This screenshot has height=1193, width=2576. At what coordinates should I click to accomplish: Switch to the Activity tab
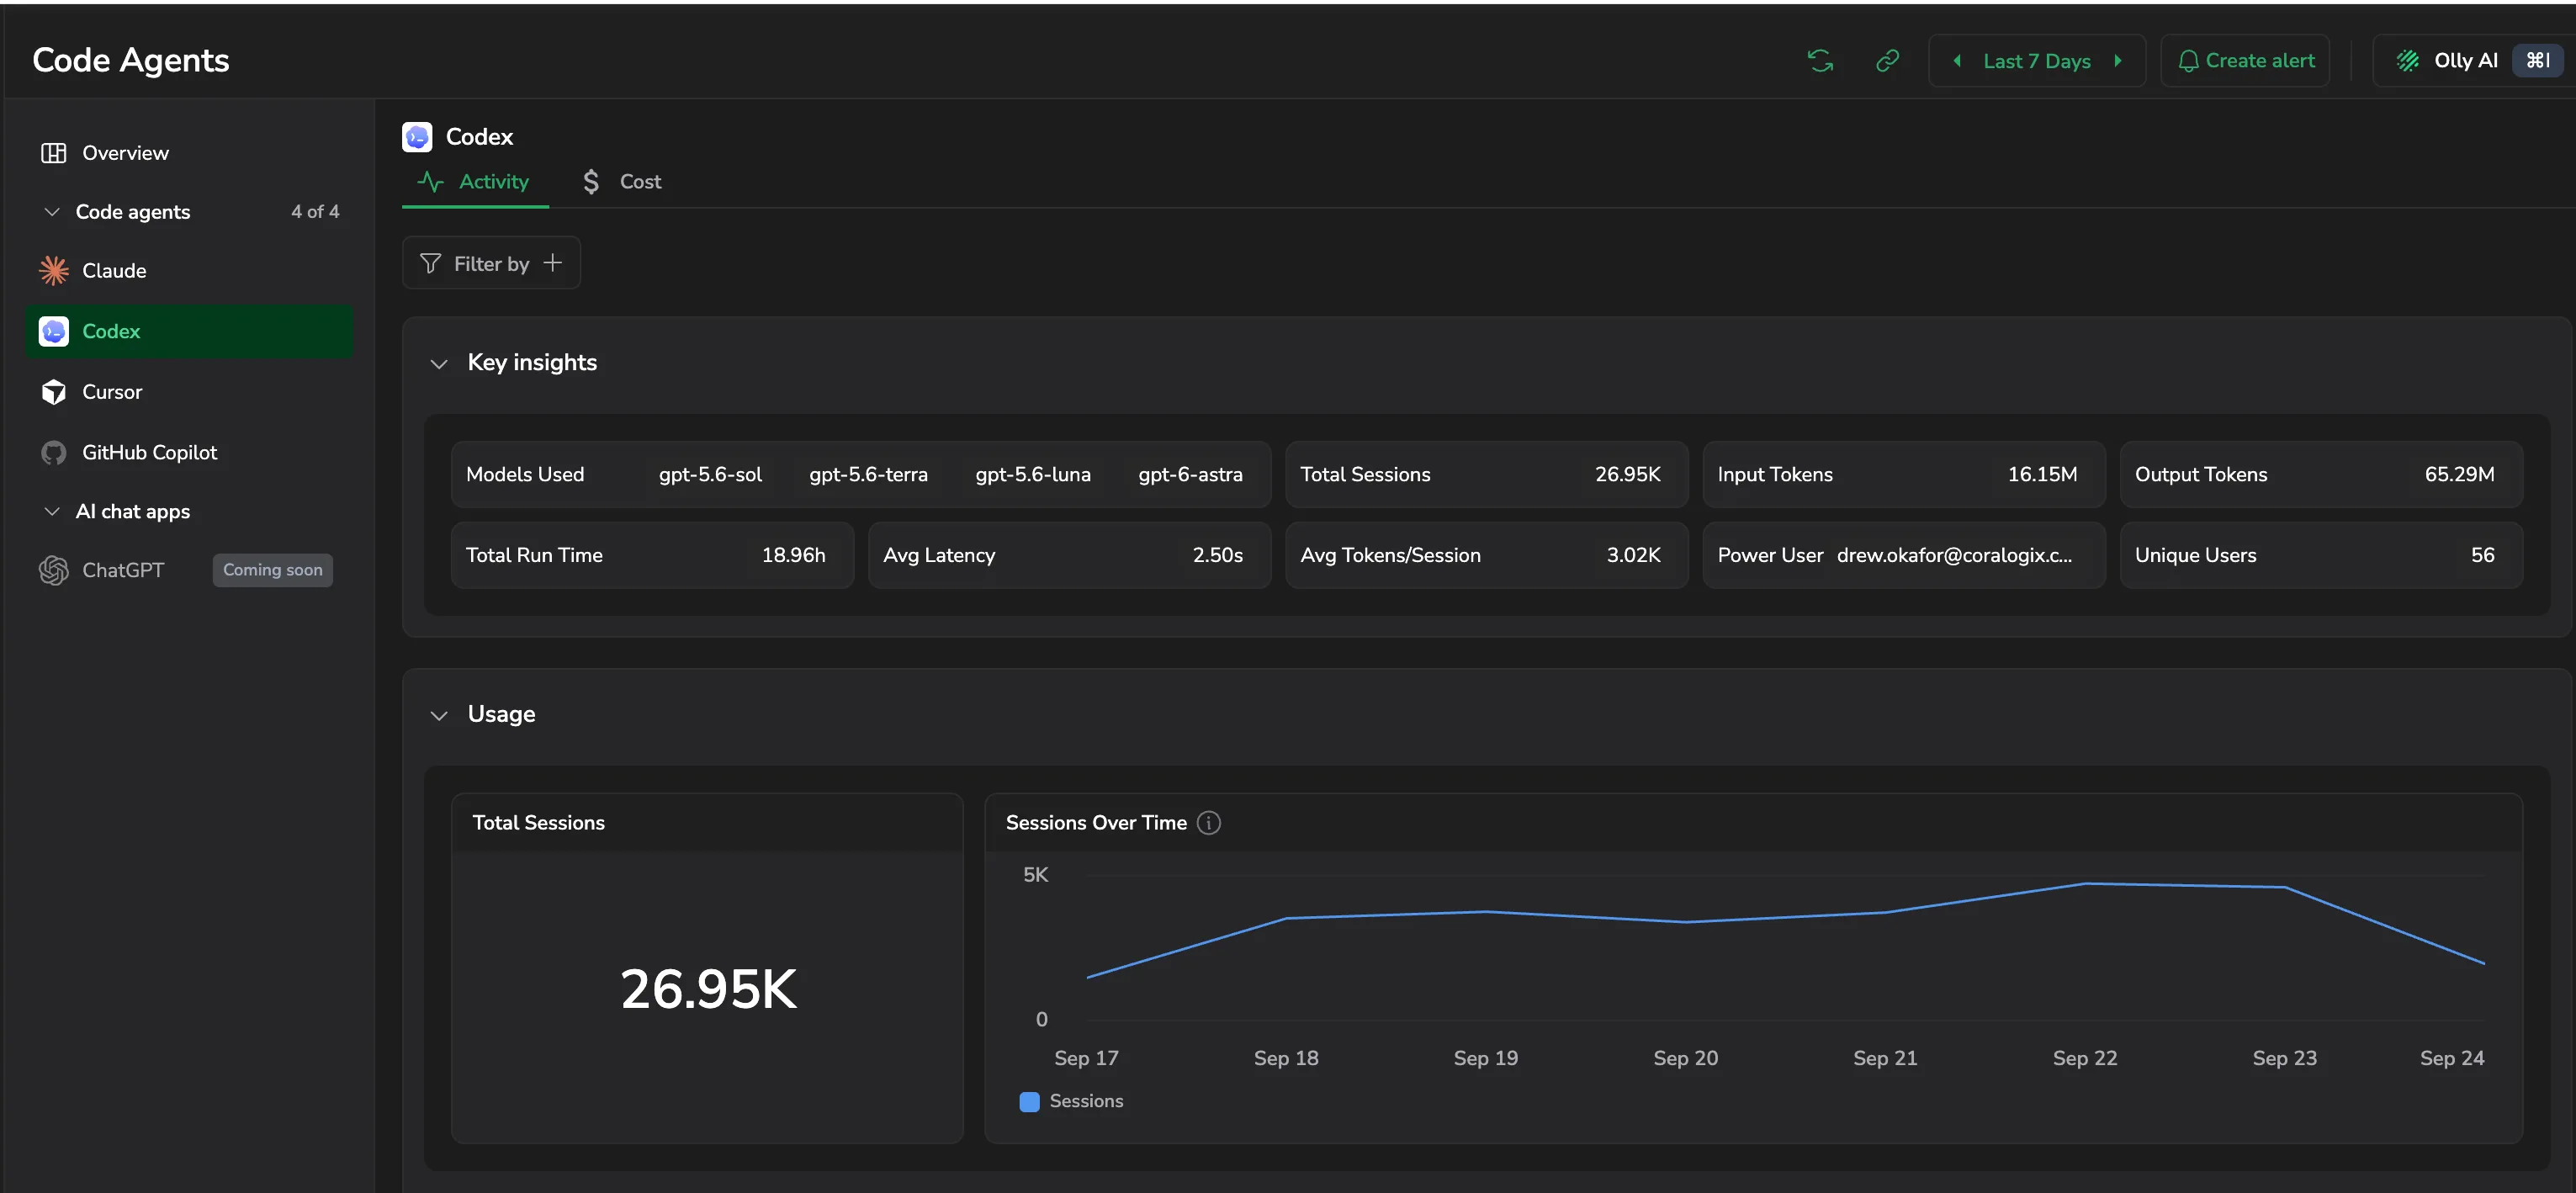[x=475, y=182]
